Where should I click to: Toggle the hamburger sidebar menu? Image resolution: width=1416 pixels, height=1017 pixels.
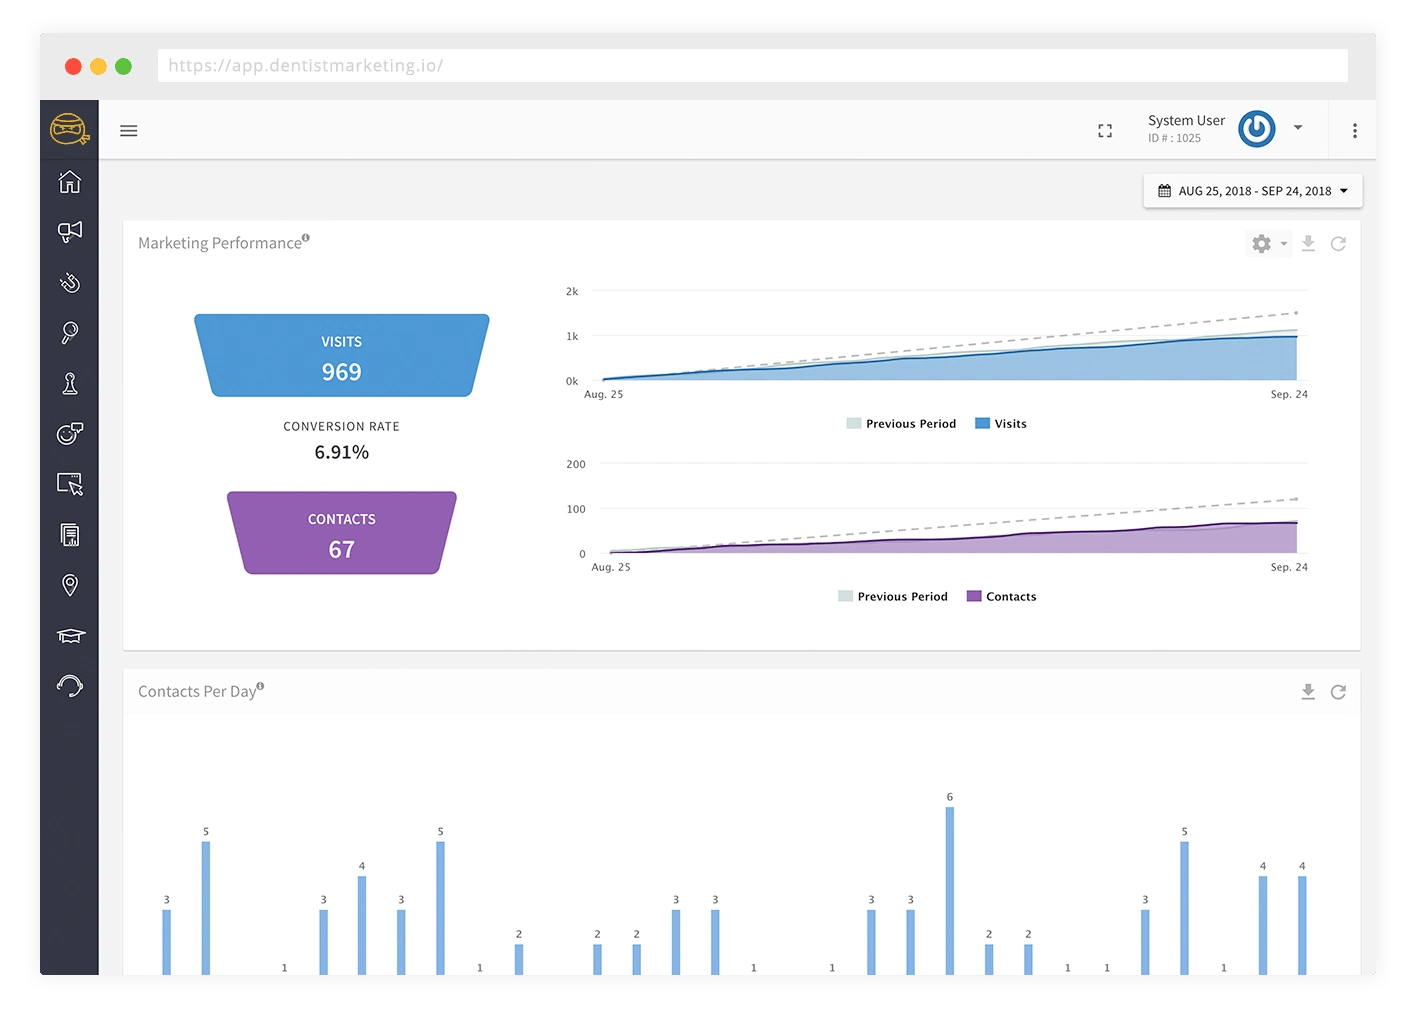pos(129,131)
